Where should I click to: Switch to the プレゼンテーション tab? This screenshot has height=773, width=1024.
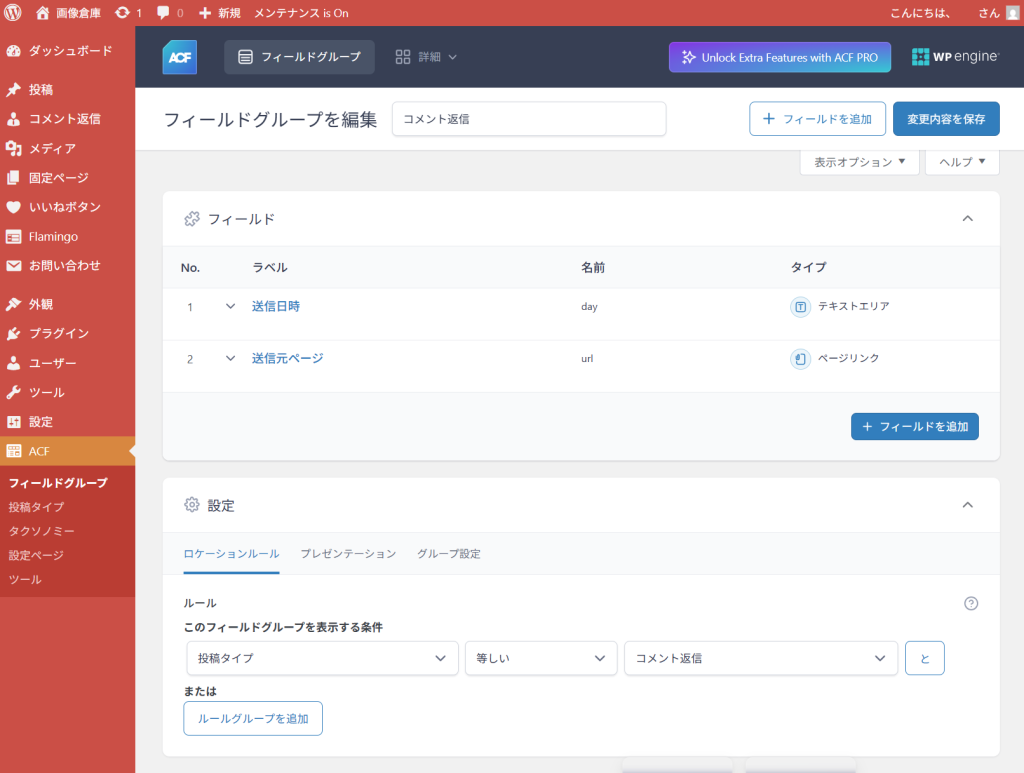[x=348, y=554]
